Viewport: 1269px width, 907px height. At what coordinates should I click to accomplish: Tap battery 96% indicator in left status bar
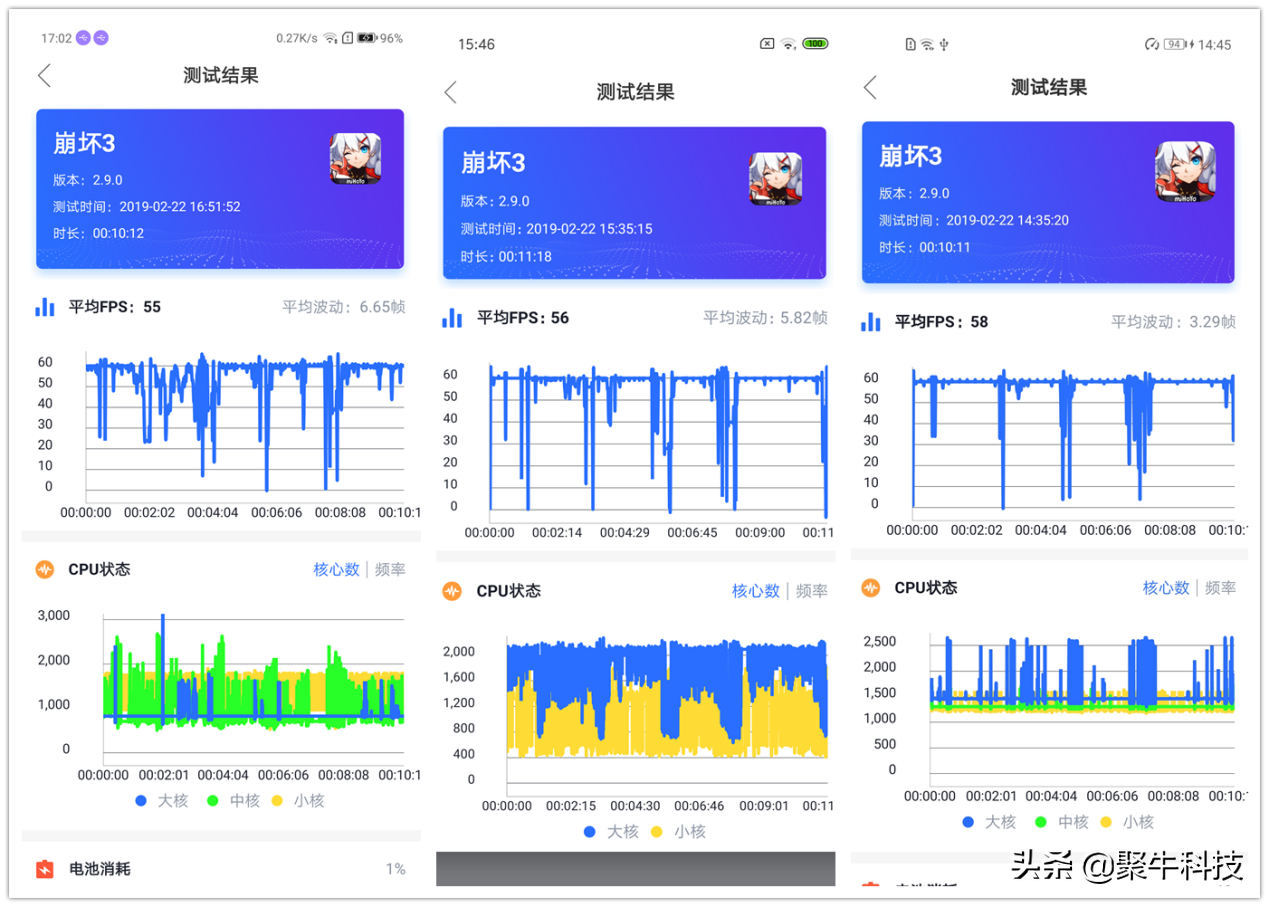[380, 38]
